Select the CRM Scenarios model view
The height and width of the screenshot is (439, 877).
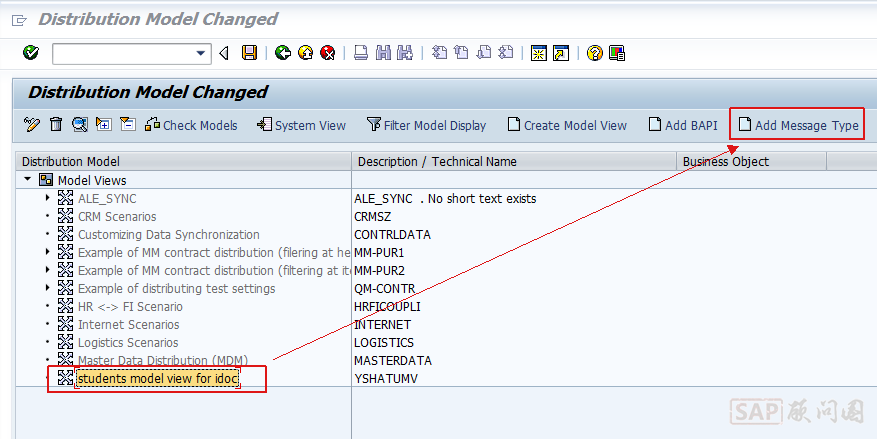tap(117, 216)
